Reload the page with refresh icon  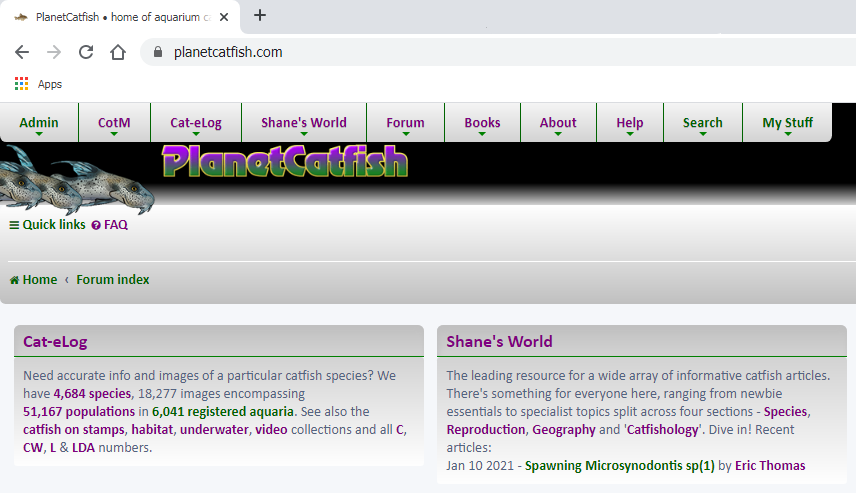pos(86,52)
